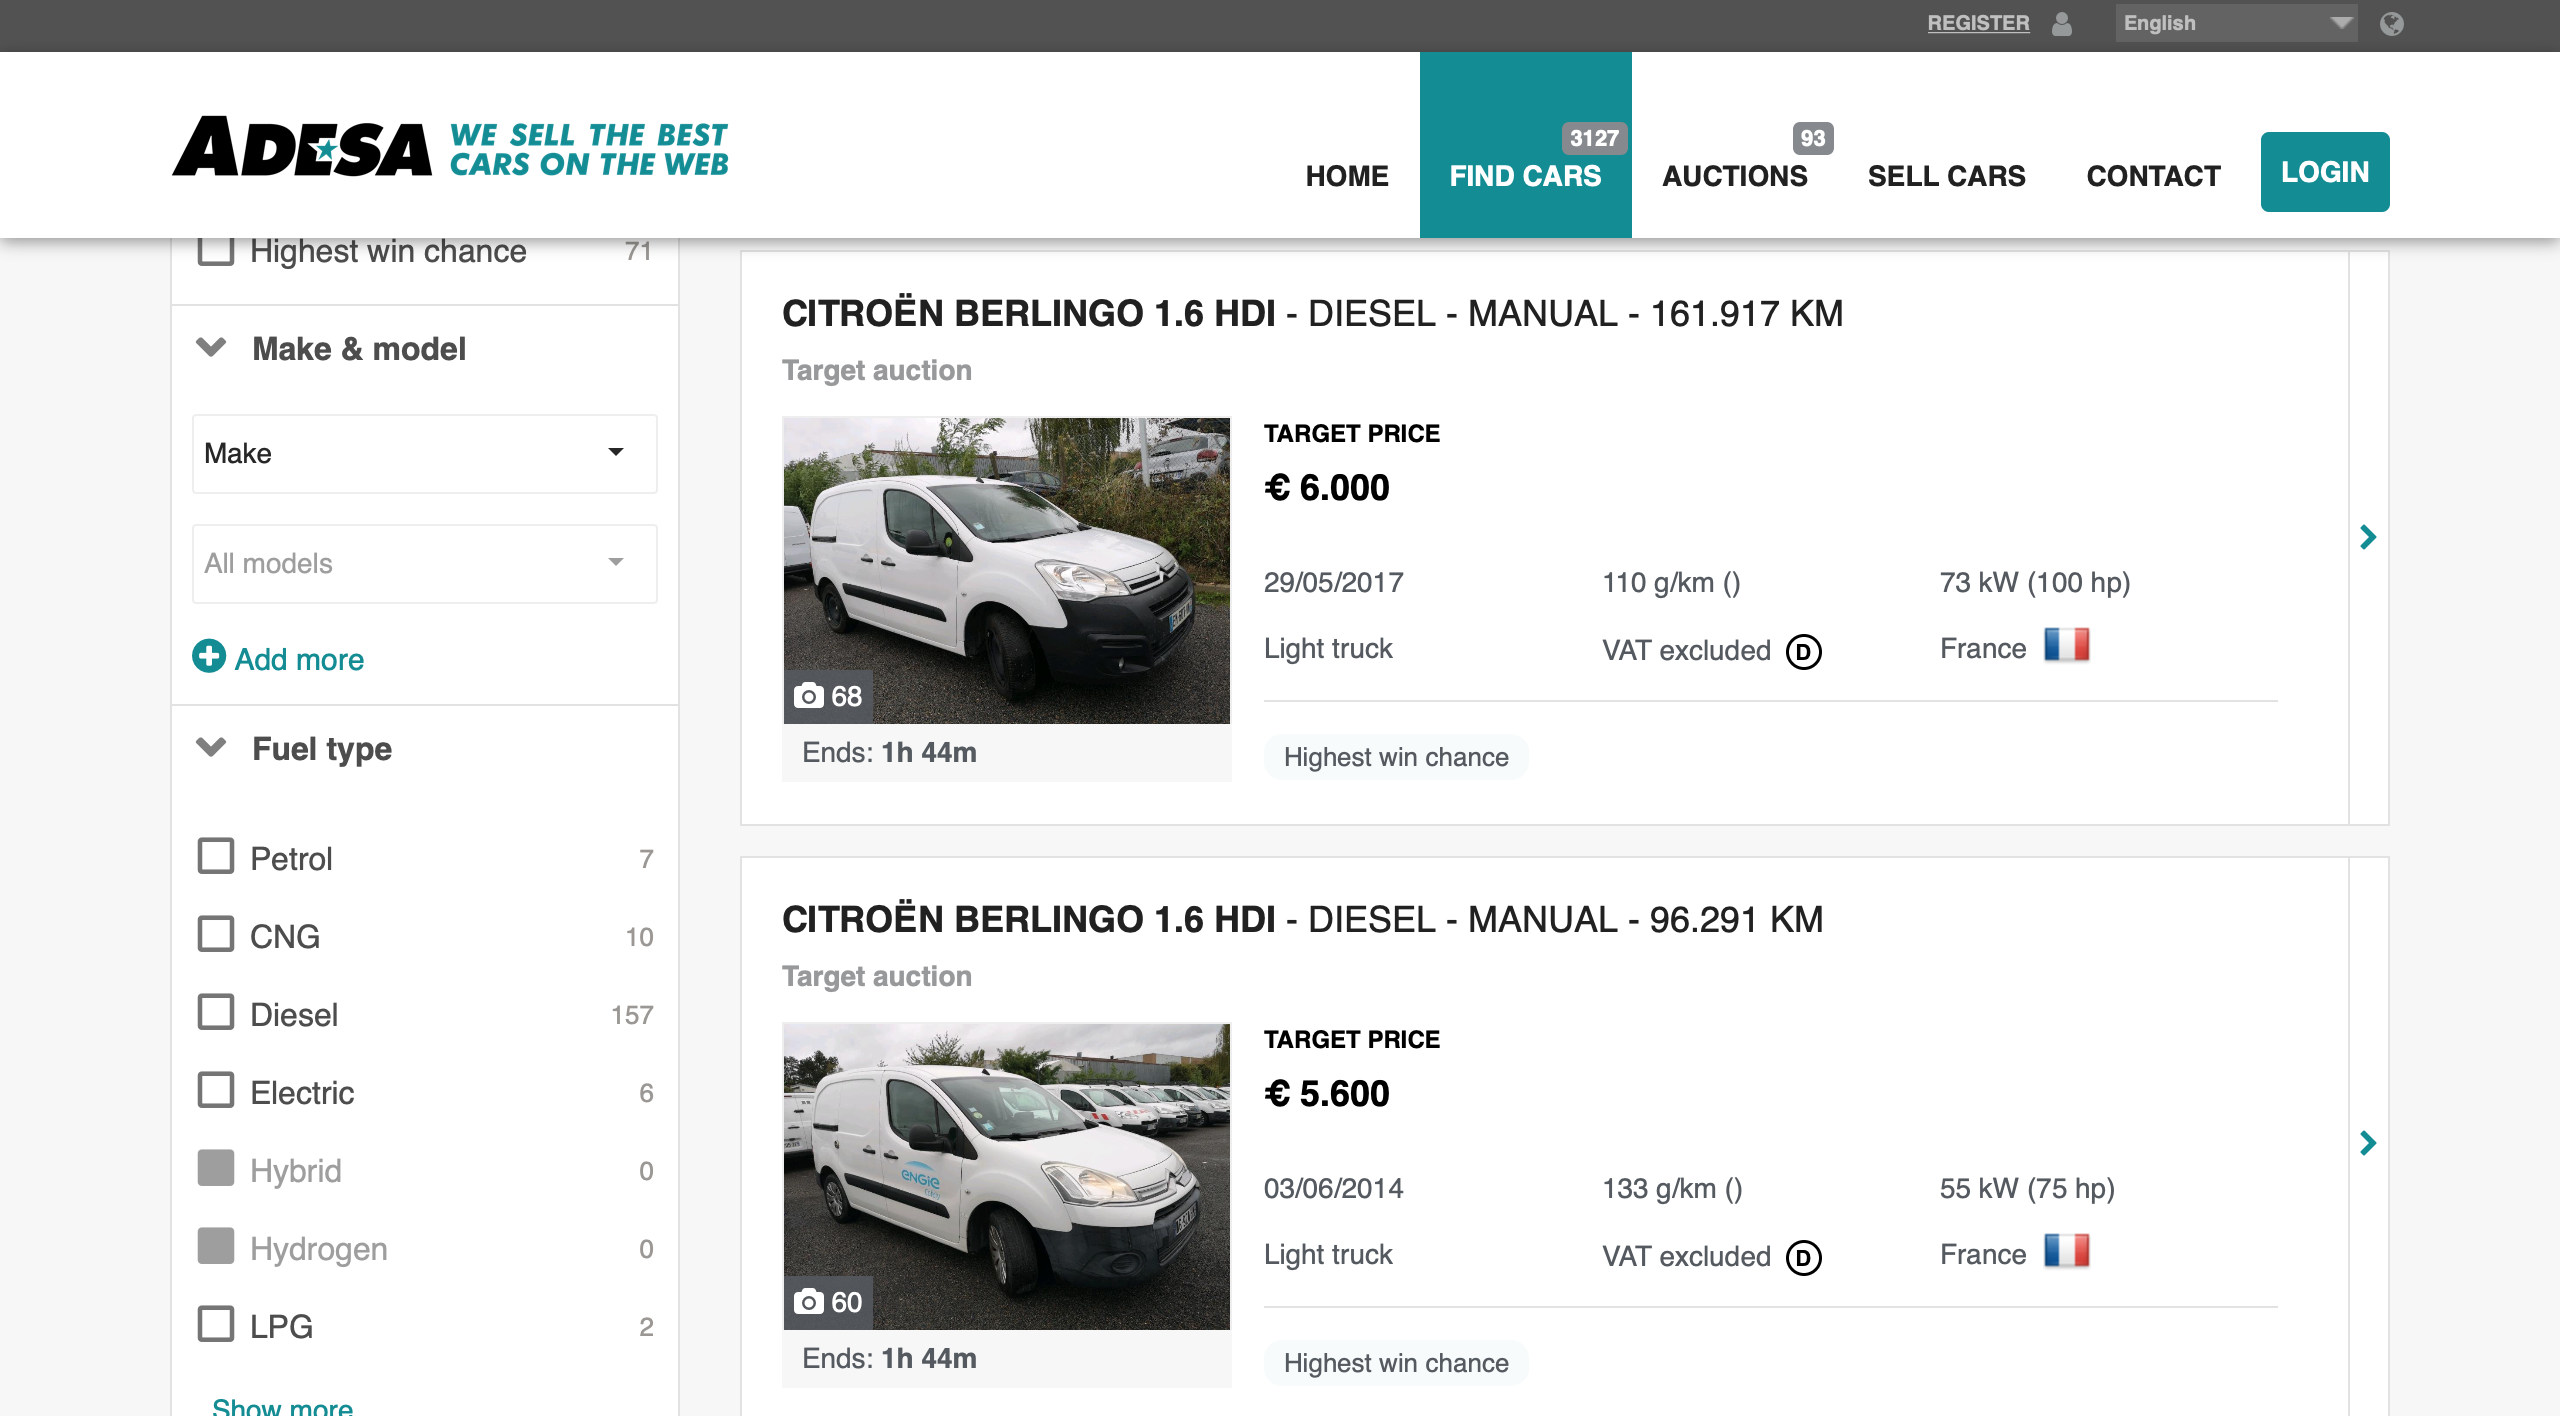
Task: Click the French flag on the €5.600 listing
Action: click(2067, 1251)
